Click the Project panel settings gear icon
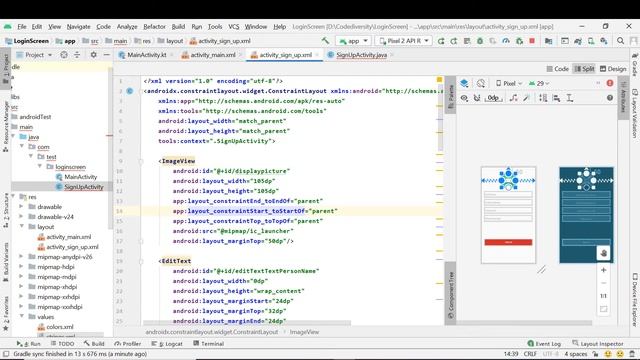Viewport: 640px width, 360px height. [x=93, y=54]
